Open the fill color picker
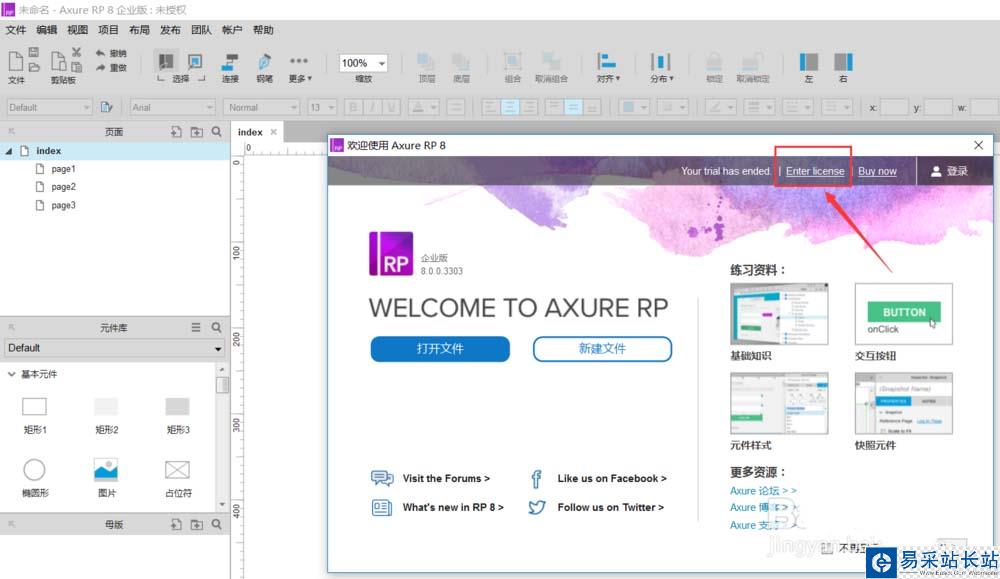The width and height of the screenshot is (1000, 579). (x=634, y=107)
